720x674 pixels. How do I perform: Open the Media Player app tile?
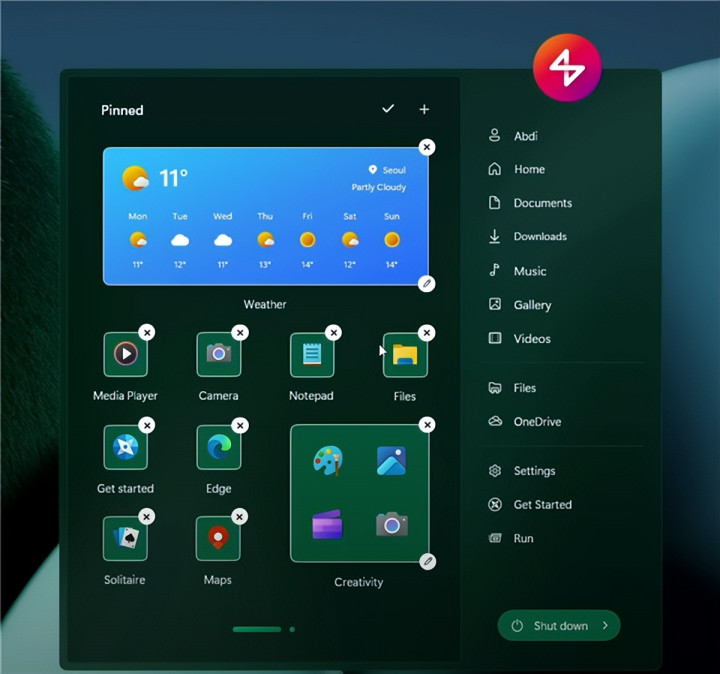click(x=125, y=354)
